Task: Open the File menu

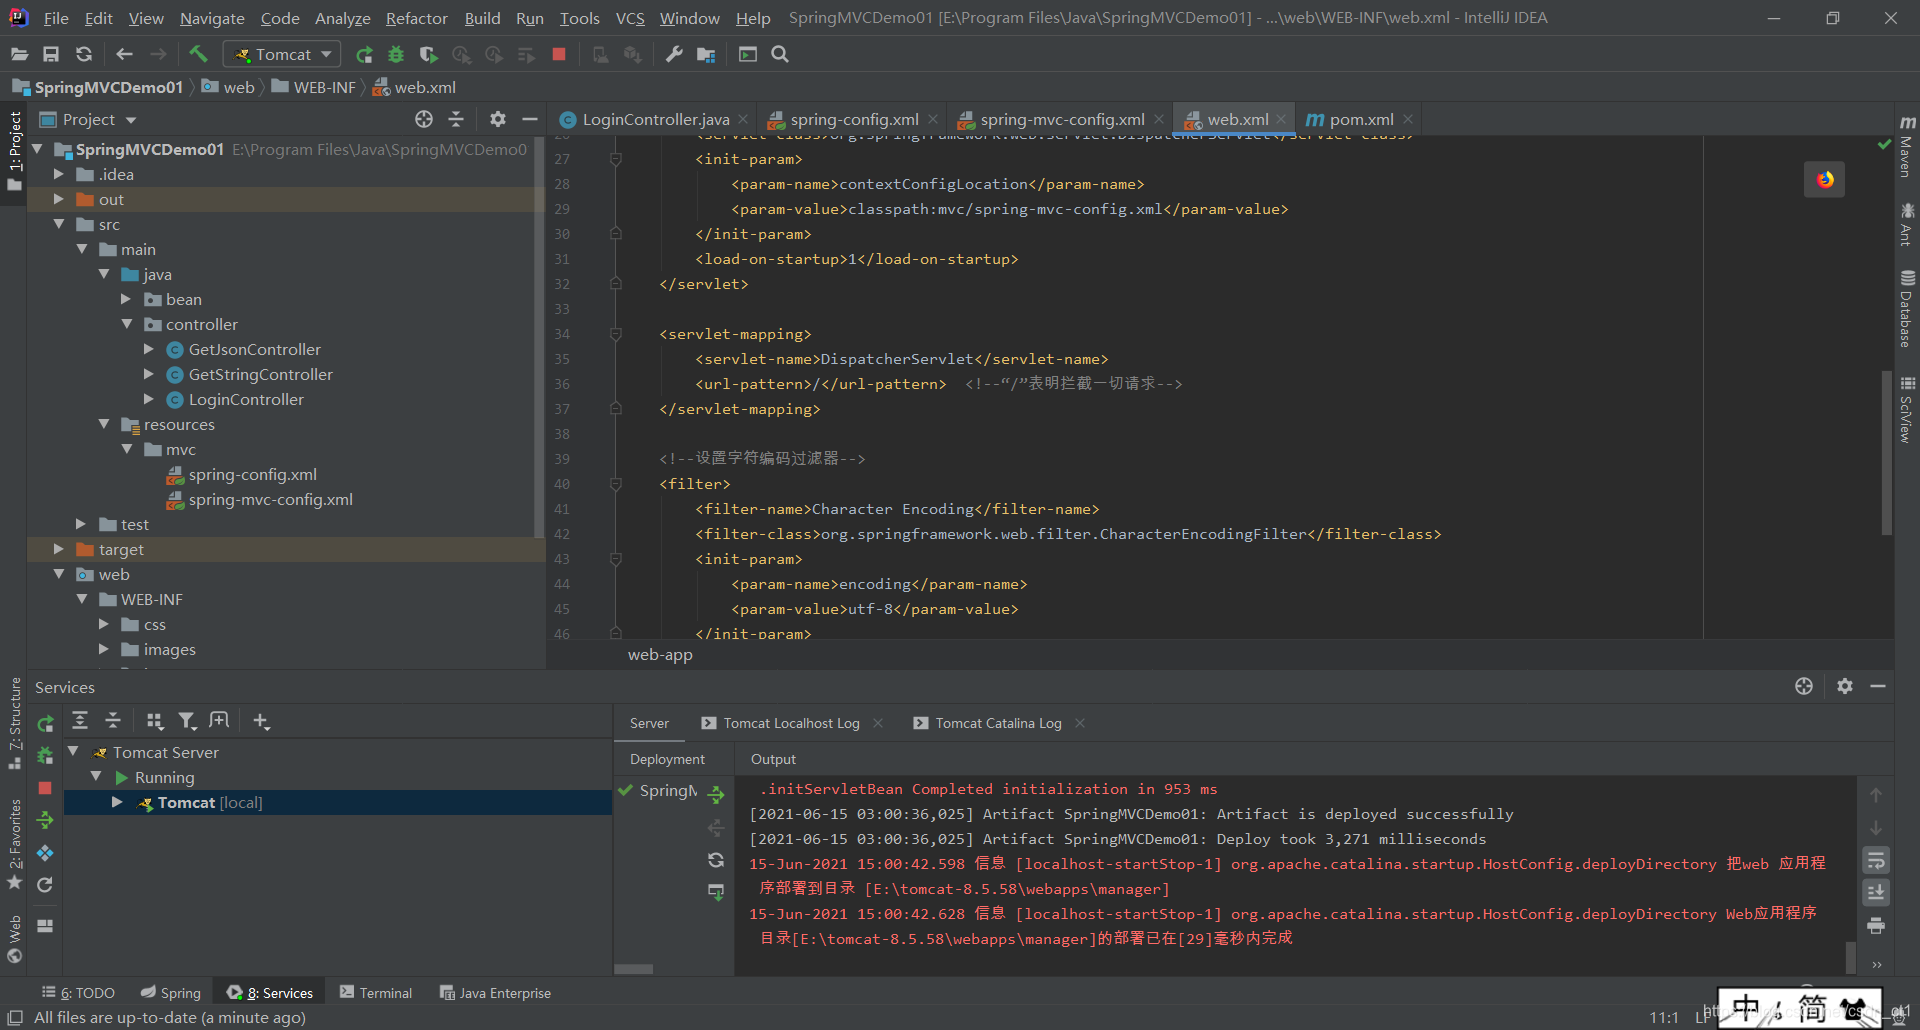Action: pos(56,18)
